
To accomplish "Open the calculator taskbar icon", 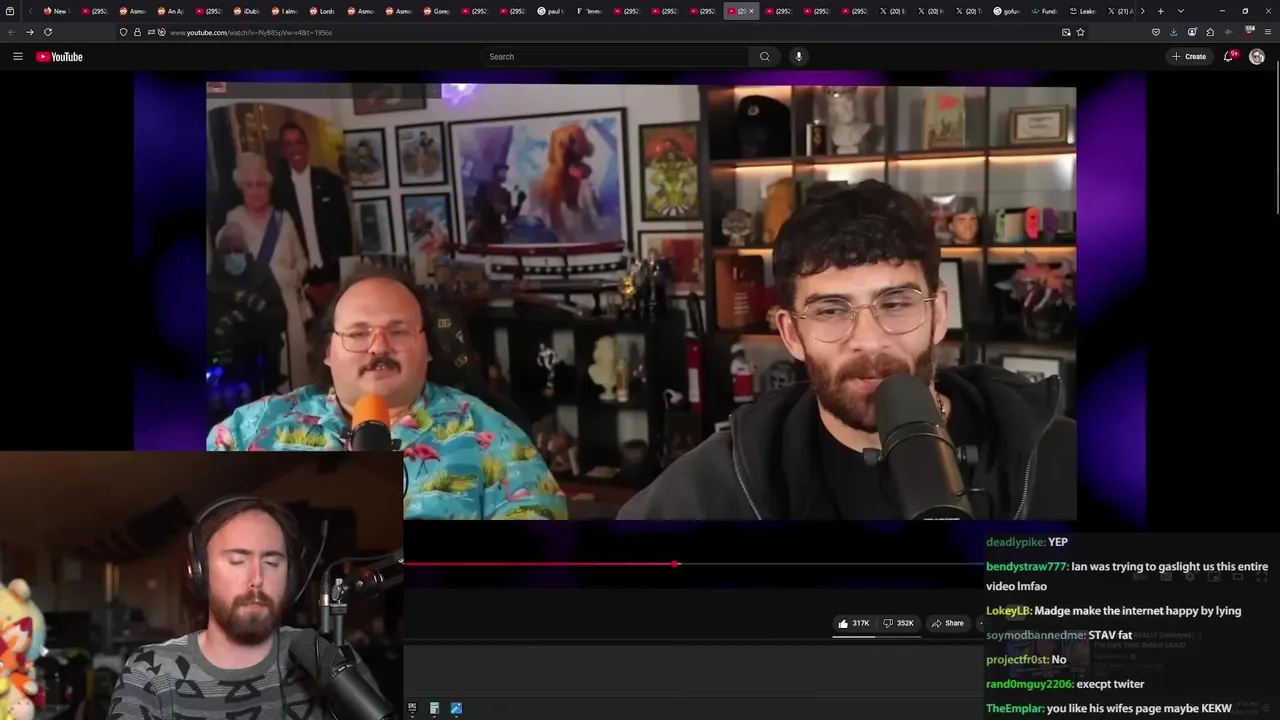I will (434, 708).
